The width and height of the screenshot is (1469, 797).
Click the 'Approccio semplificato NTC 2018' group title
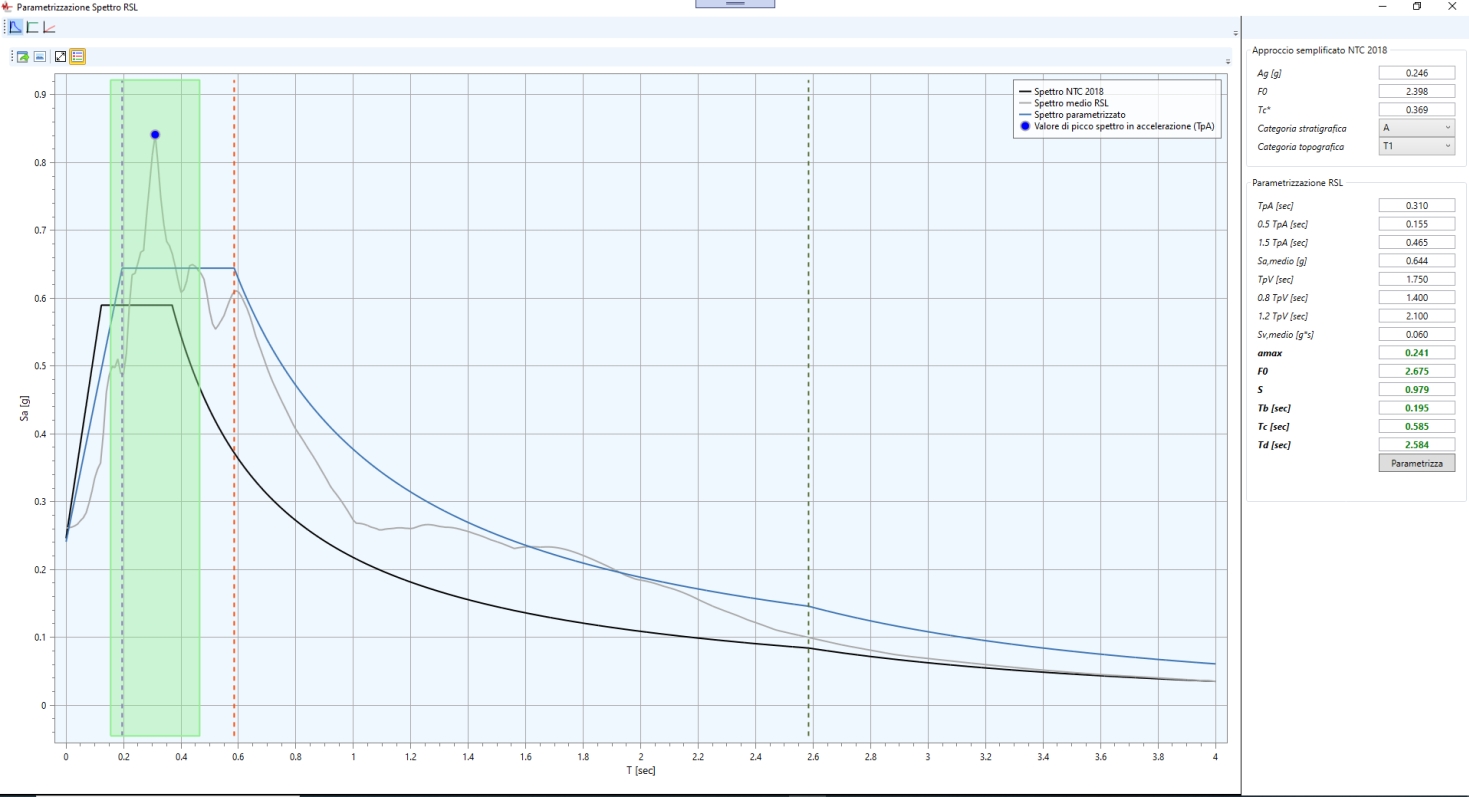tap(1319, 49)
